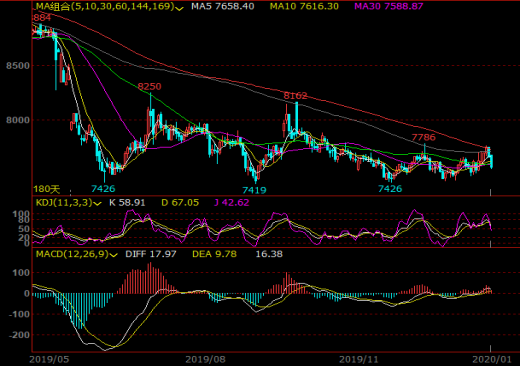Click the -200 MACD axis label
This screenshot has height=366, width=521.
click(19, 335)
